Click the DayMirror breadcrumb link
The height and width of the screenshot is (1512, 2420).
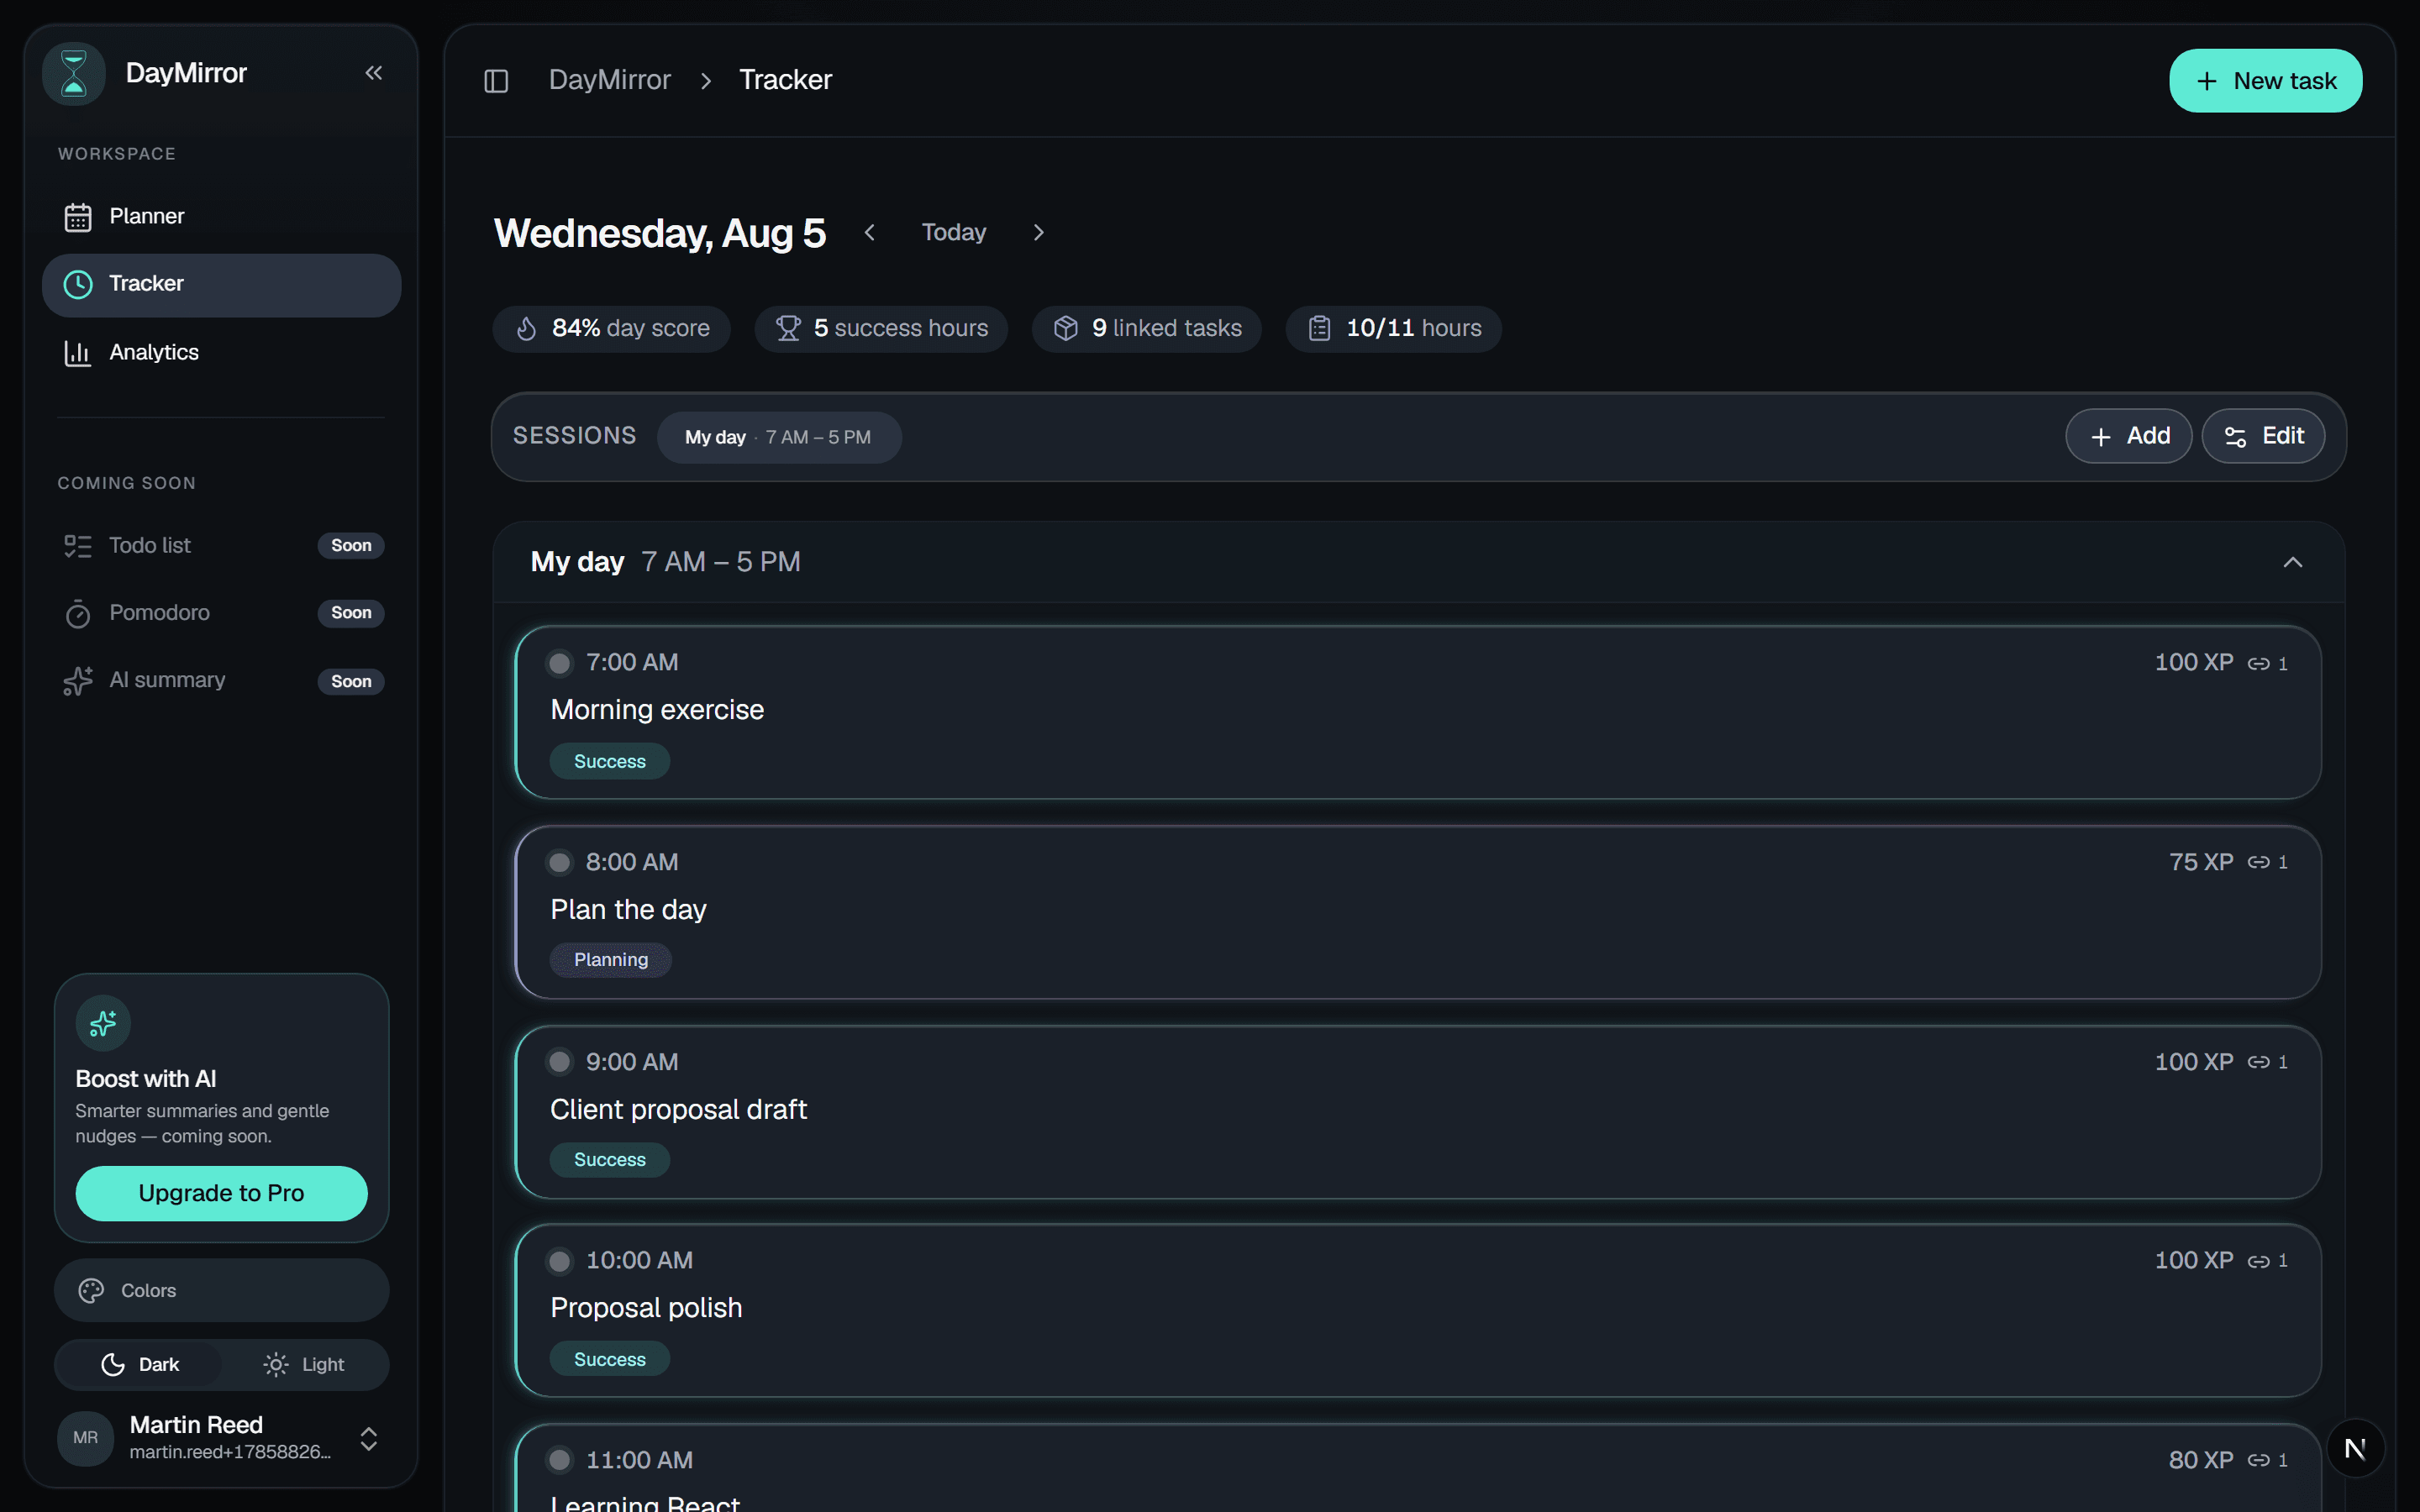click(x=610, y=80)
